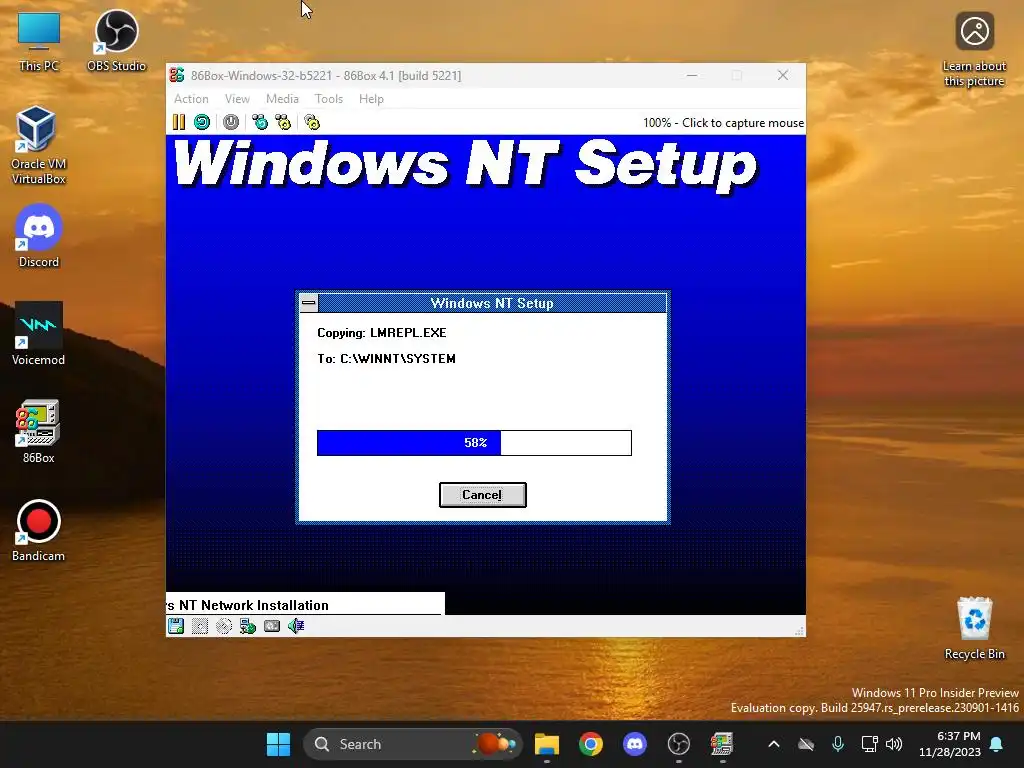
Task: Click the hard disk status icon
Action: pos(272,626)
